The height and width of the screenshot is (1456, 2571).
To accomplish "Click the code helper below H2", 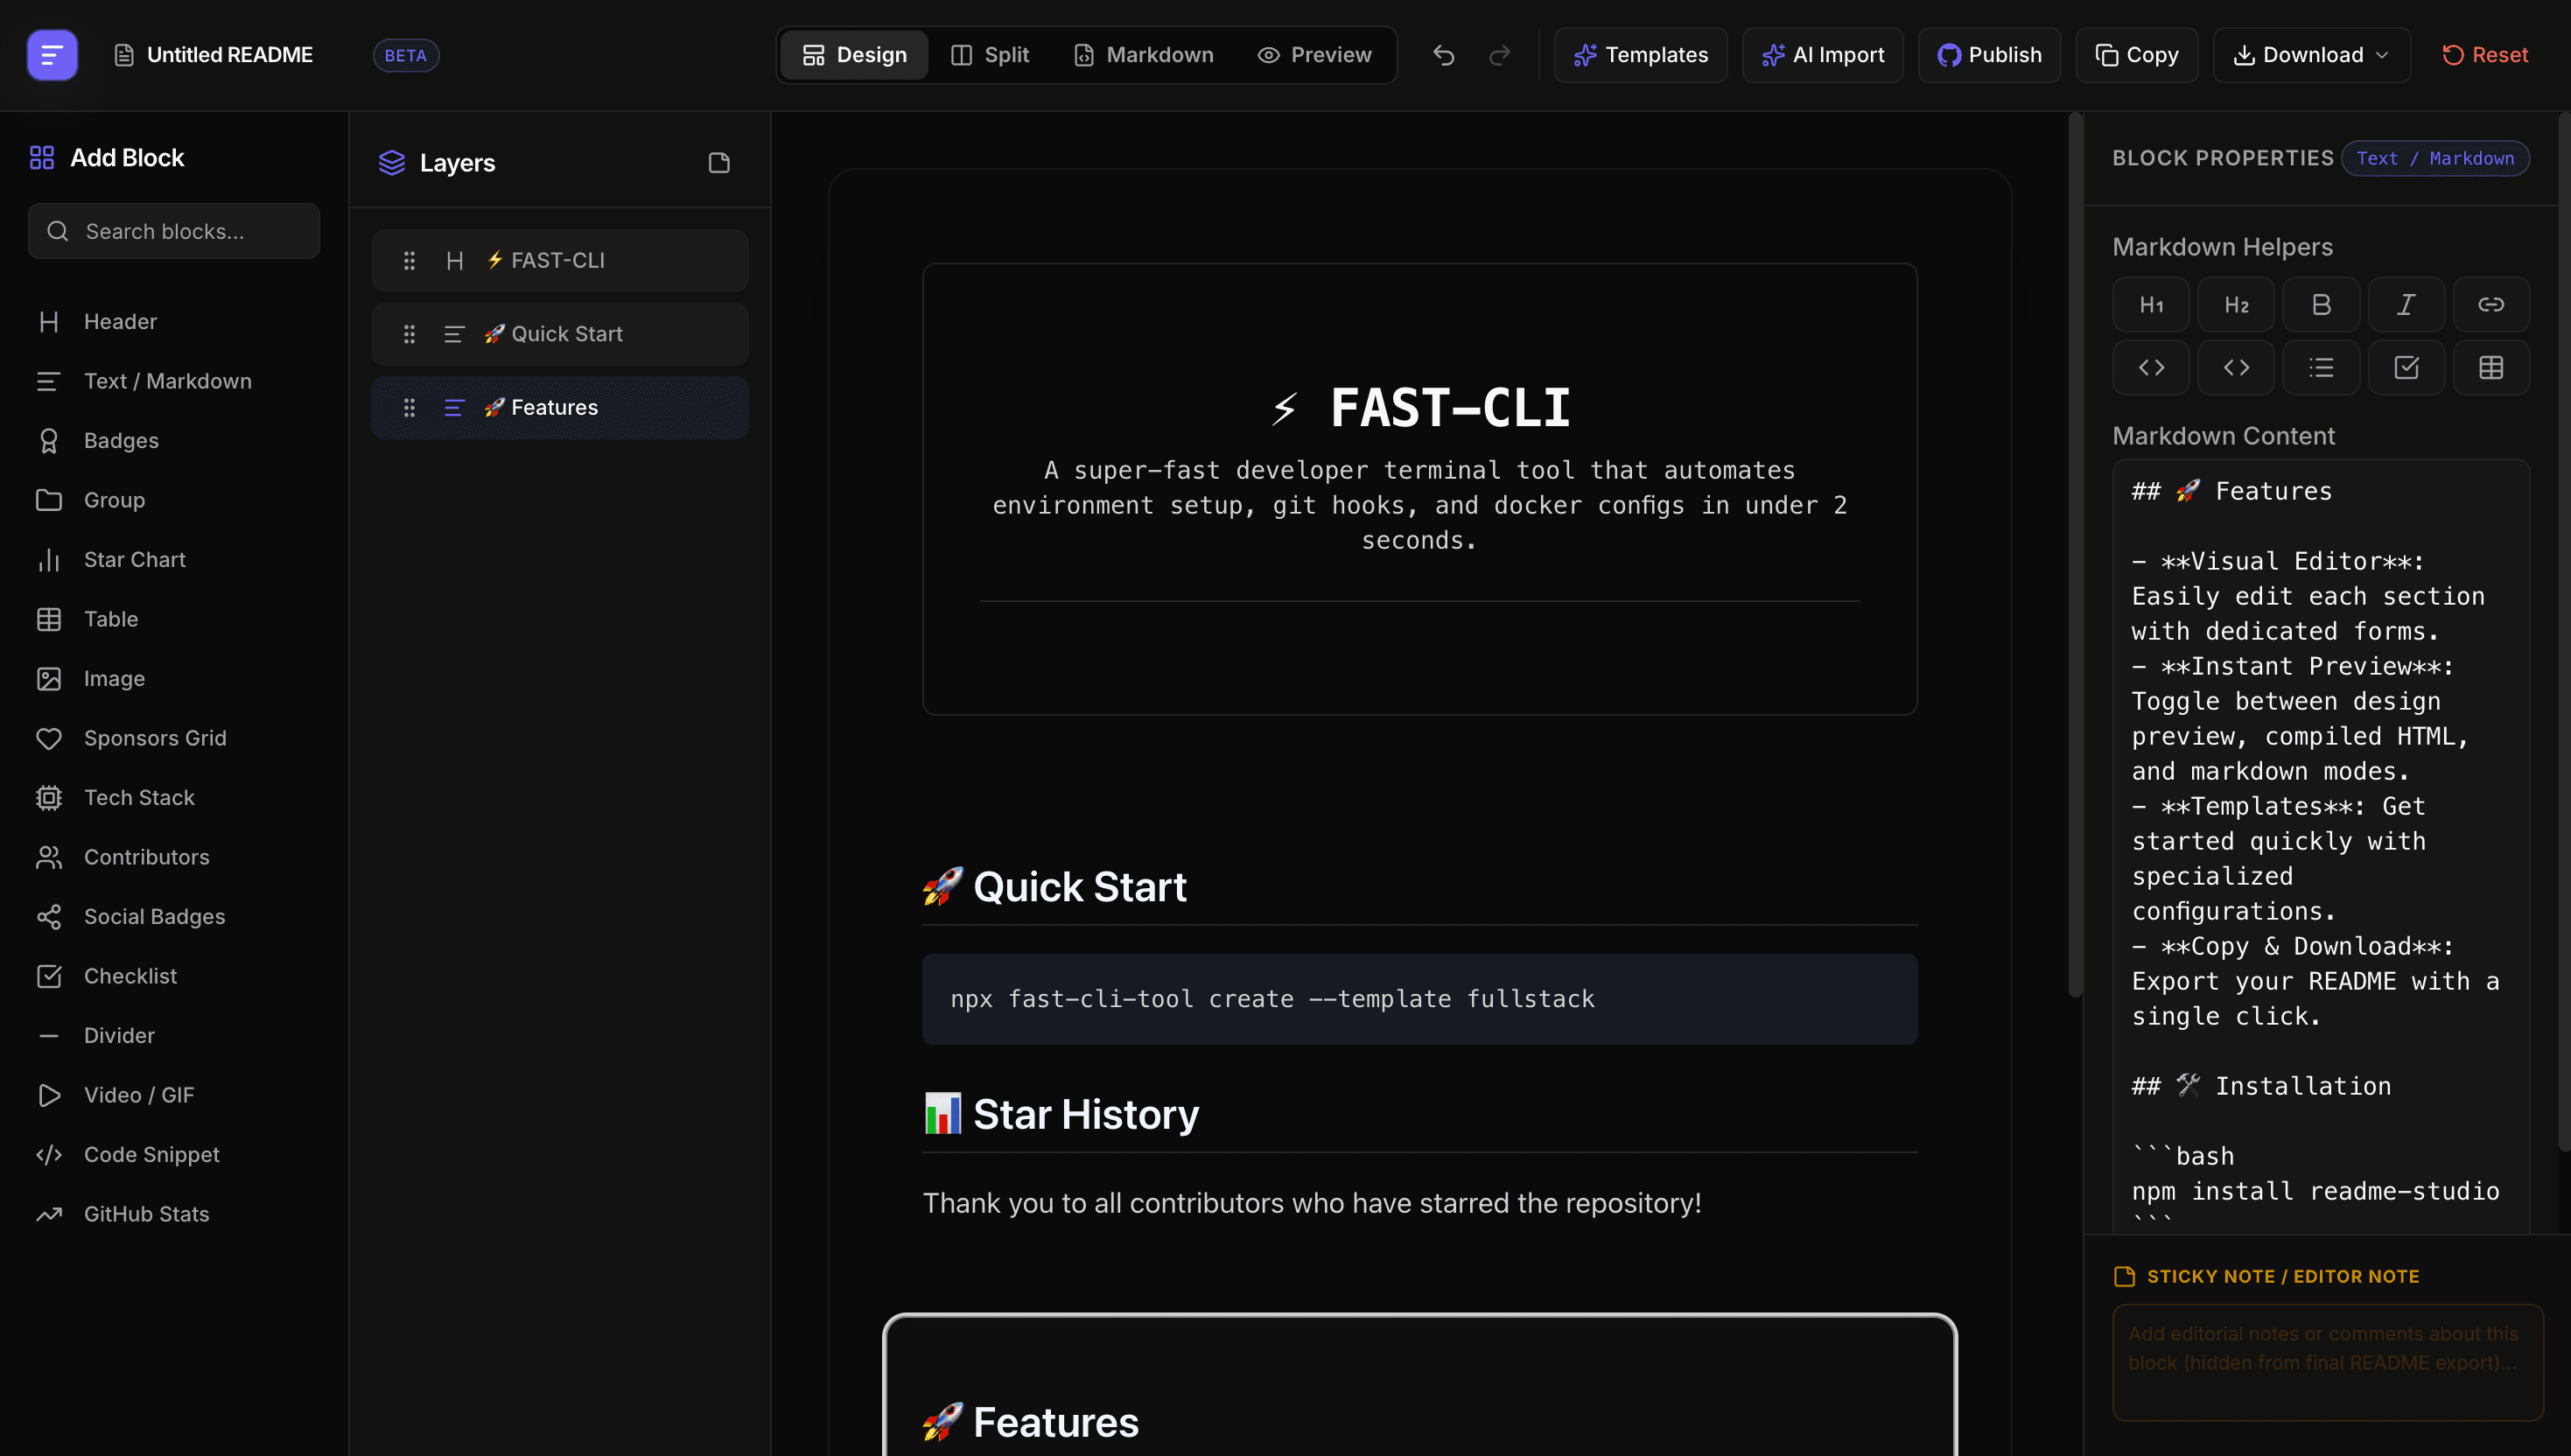I will click(2236, 368).
